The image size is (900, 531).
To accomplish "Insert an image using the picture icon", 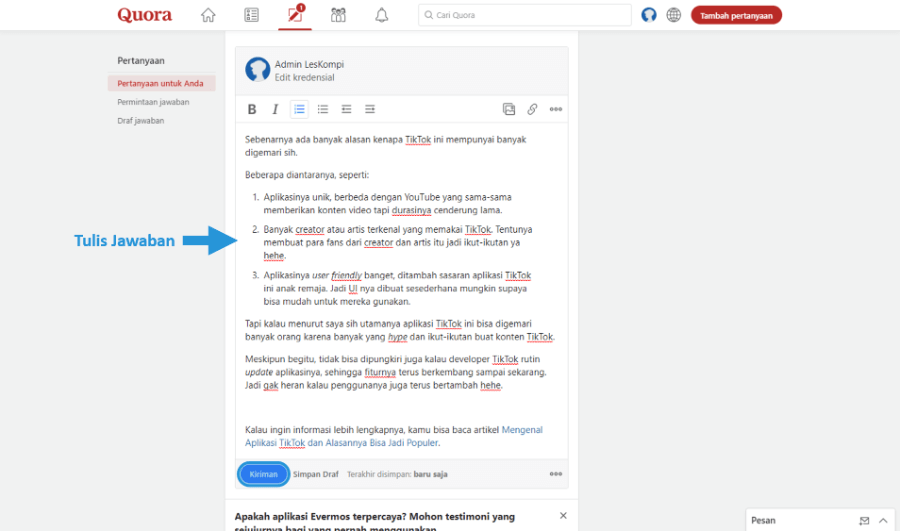I will 509,109.
